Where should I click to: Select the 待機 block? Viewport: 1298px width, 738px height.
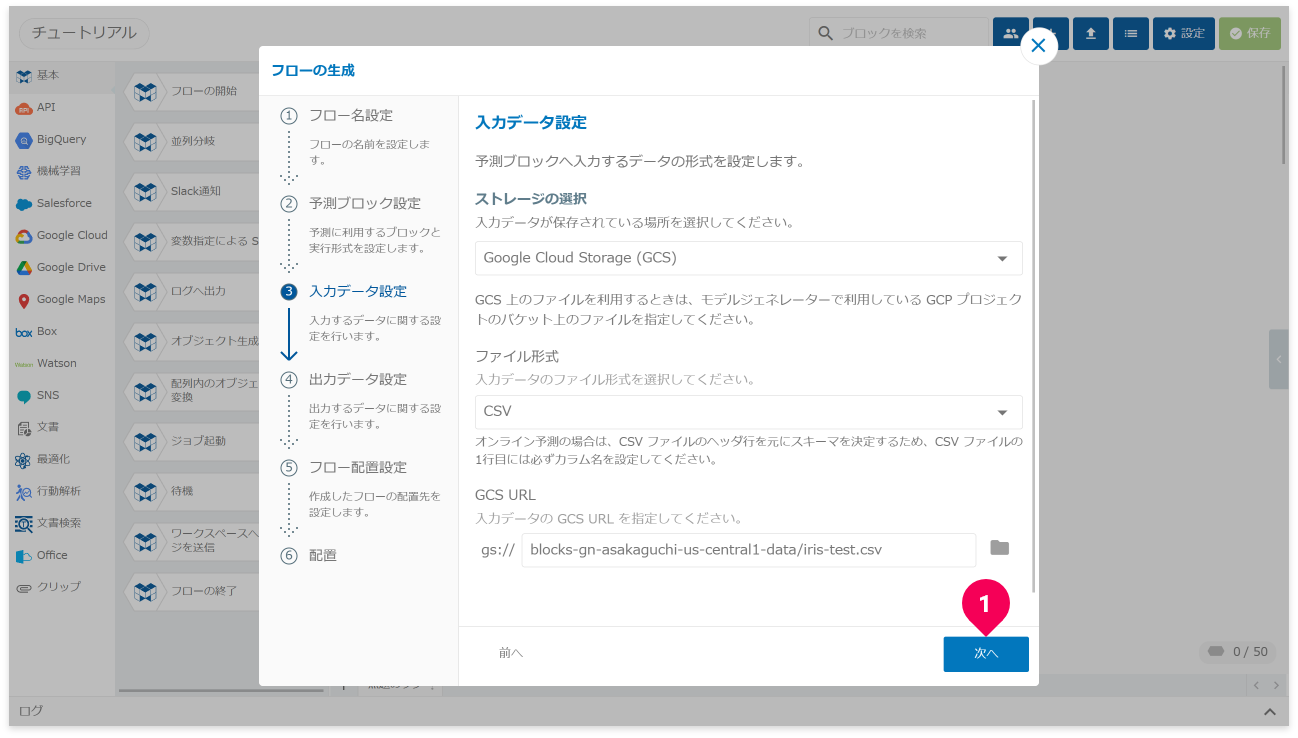pyautogui.click(x=192, y=491)
